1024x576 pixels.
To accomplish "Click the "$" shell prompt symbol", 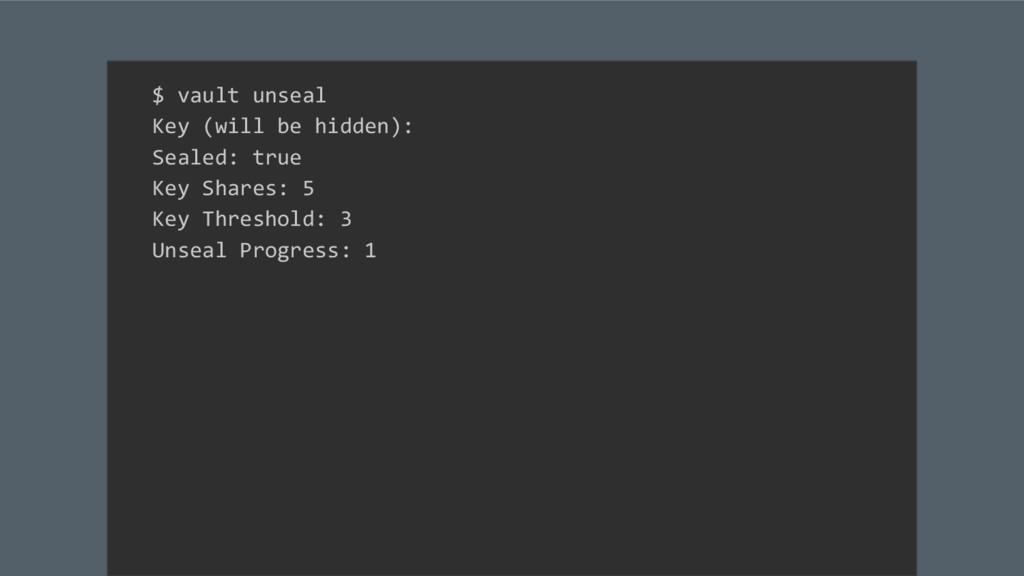I will click(x=158, y=96).
